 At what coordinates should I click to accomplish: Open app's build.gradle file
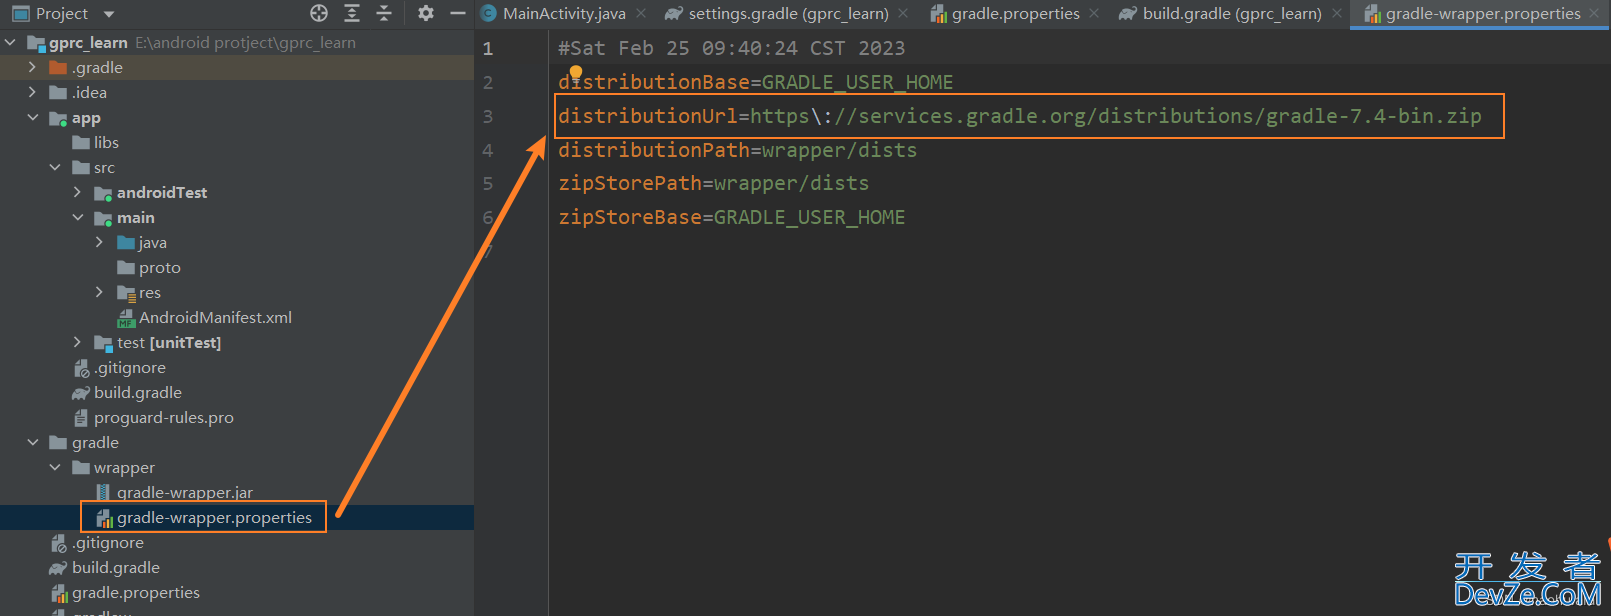click(138, 393)
